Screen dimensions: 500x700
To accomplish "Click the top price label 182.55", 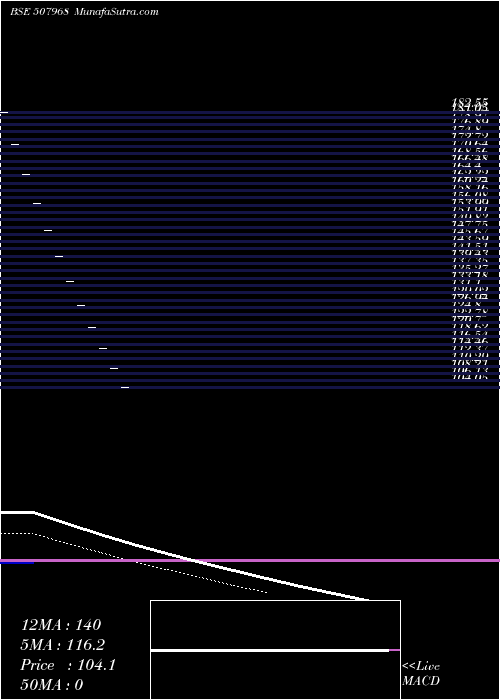I will (470, 102).
